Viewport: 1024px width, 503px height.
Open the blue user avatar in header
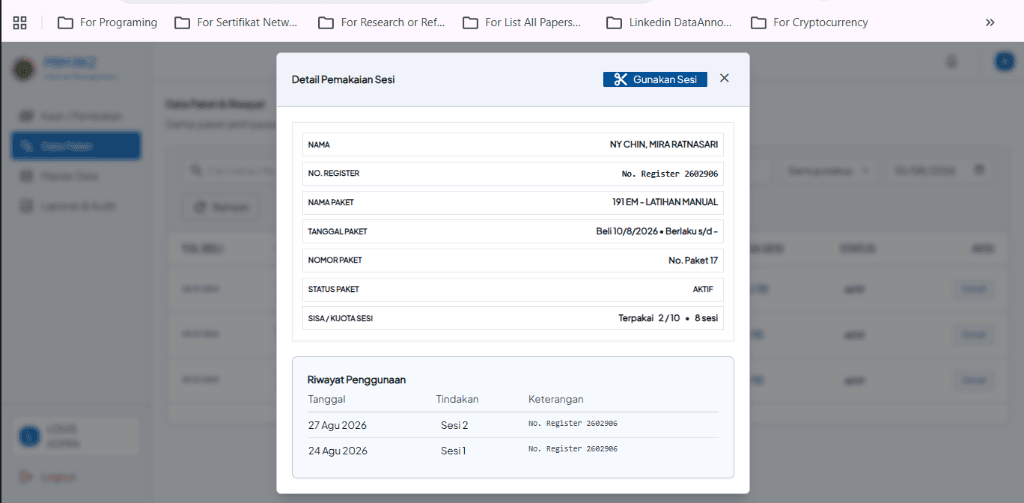pos(1004,61)
